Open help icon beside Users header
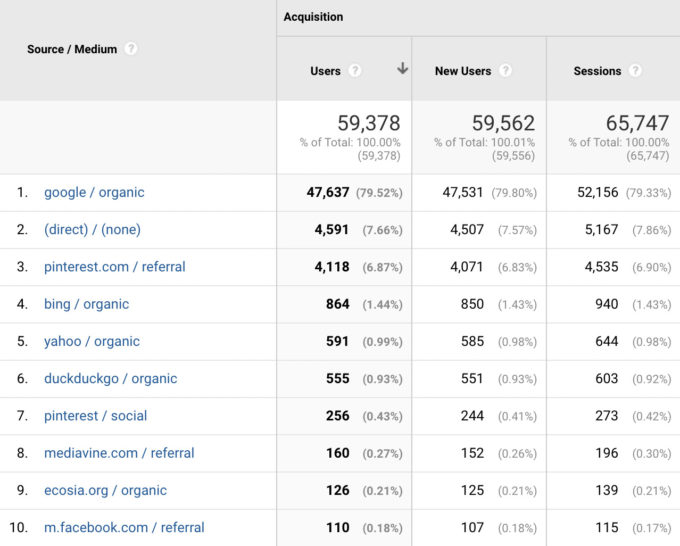 click(x=355, y=70)
